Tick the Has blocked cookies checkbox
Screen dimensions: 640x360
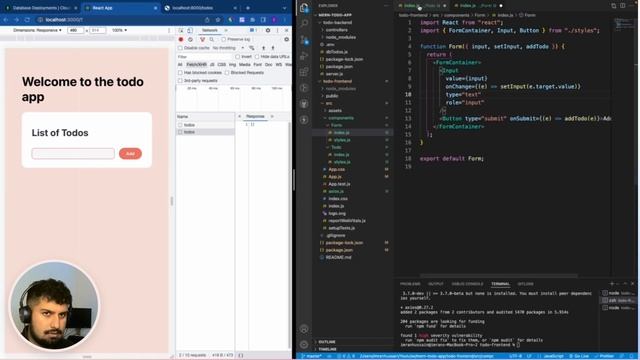click(180, 73)
